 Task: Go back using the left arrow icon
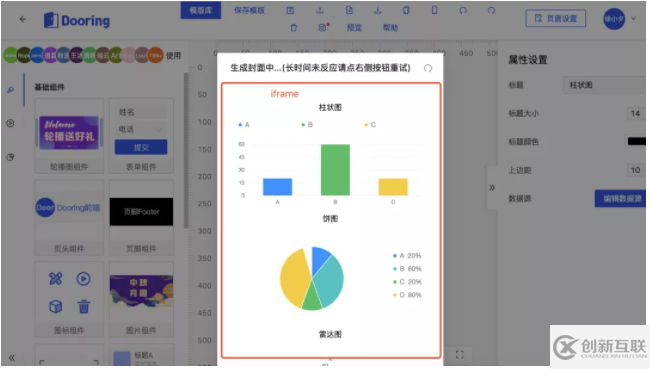tap(23, 19)
